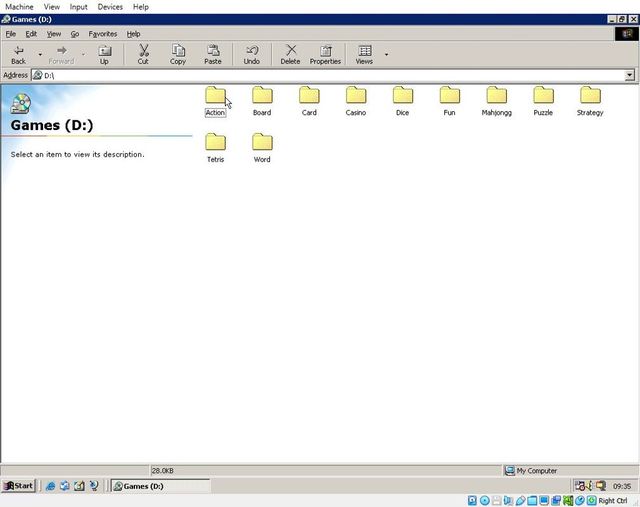Click the Back toolbar button
Image resolution: width=640 pixels, height=507 pixels.
tap(18, 55)
